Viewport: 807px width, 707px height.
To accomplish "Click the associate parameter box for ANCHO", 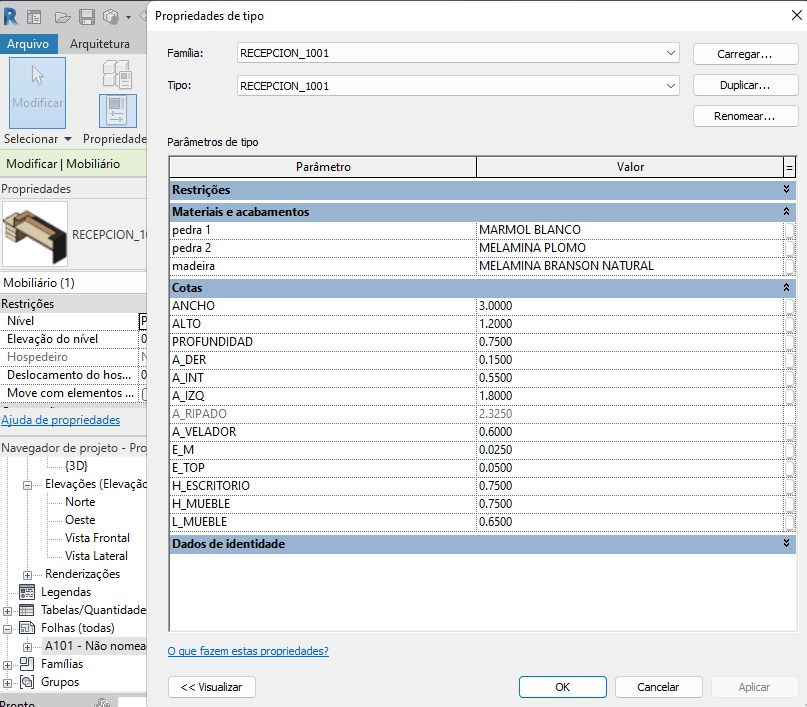I will tap(789, 306).
